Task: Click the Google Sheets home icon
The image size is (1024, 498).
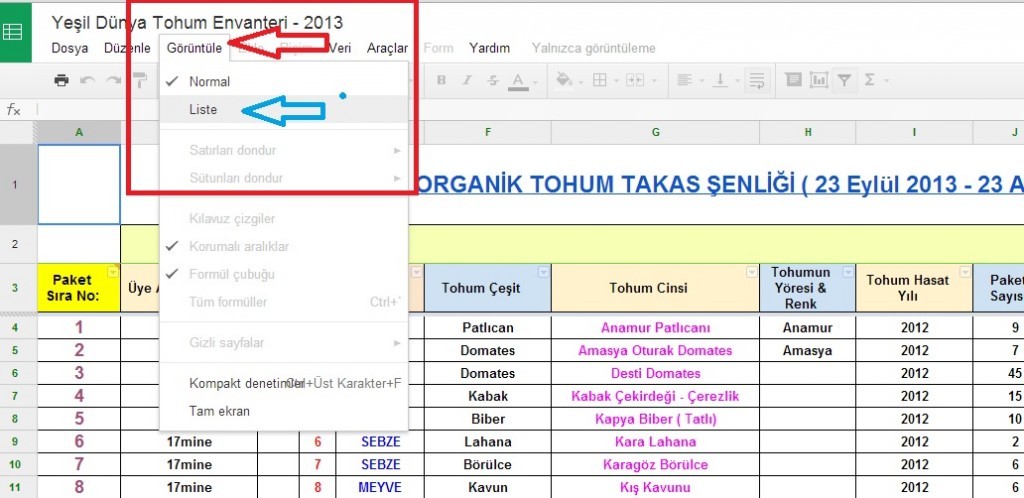Action: (16, 31)
